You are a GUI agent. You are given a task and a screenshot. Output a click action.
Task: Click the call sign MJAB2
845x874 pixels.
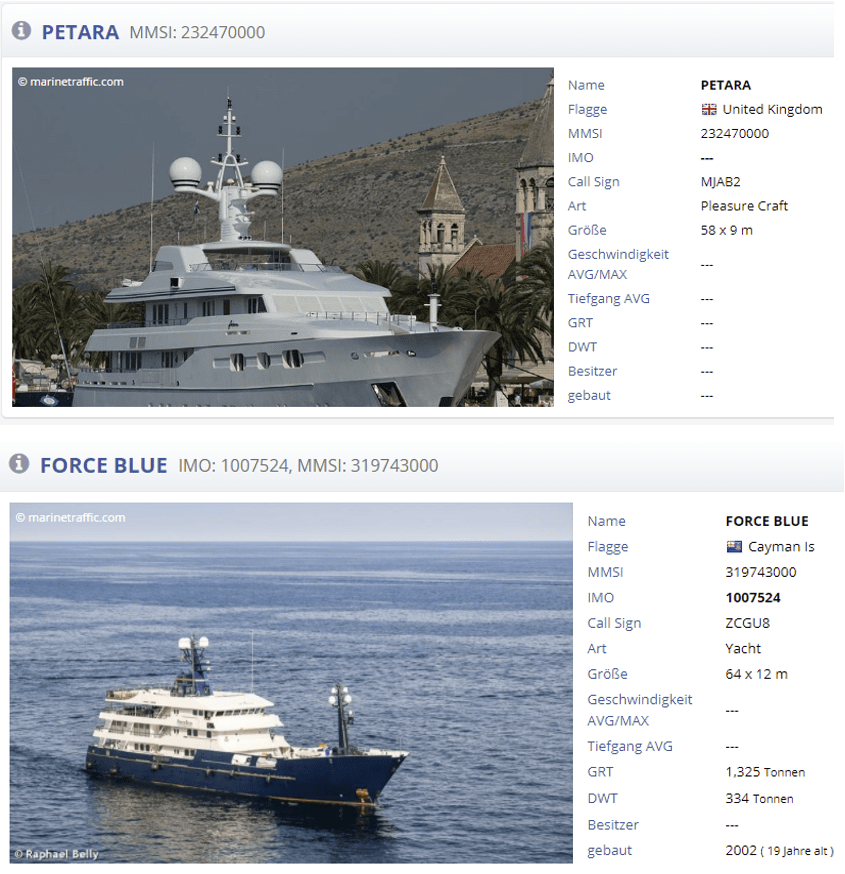pyautogui.click(x=721, y=182)
